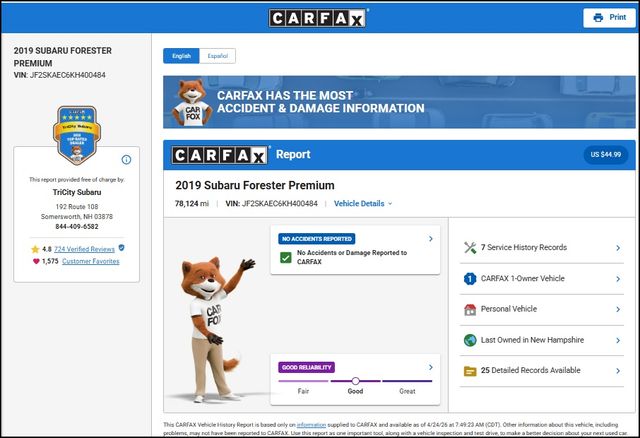Click the wrench service history icon
The width and height of the screenshot is (640, 438).
point(470,247)
